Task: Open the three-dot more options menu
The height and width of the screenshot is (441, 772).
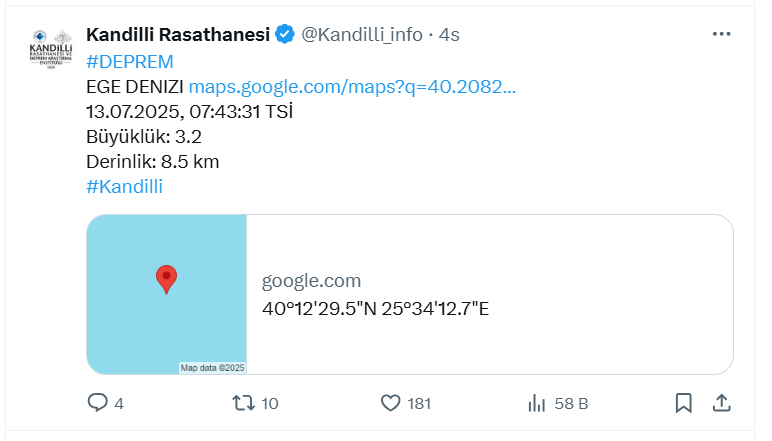Action: point(721,34)
